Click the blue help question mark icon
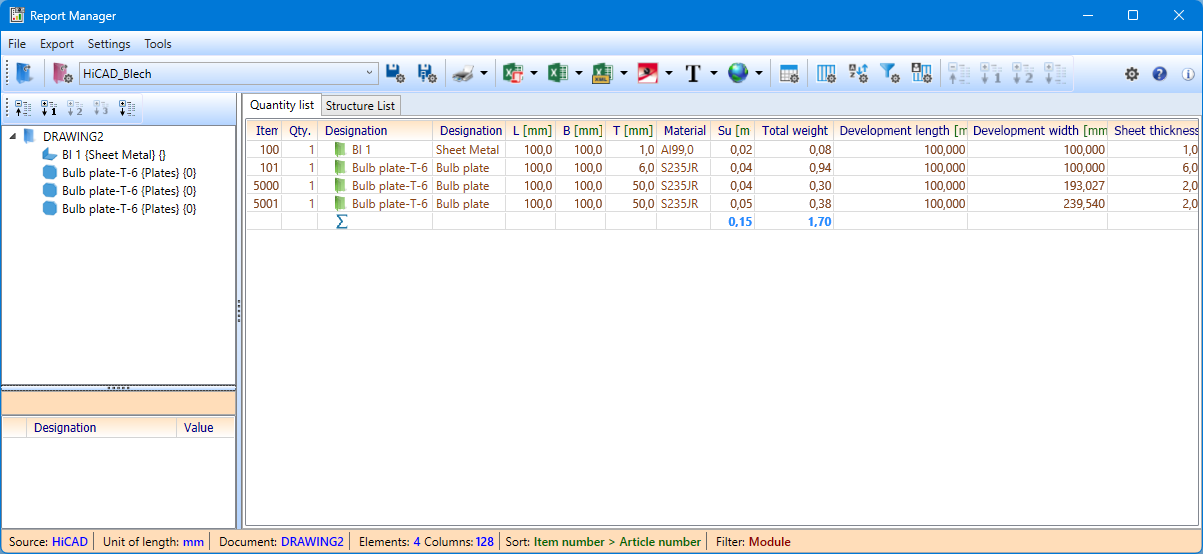The width and height of the screenshot is (1203, 554). [1159, 74]
